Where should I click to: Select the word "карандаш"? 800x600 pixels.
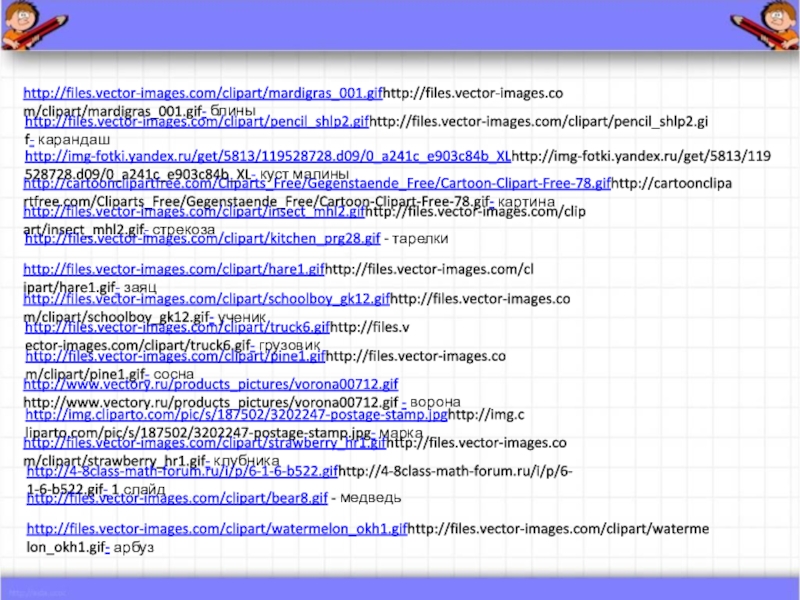tap(74, 139)
